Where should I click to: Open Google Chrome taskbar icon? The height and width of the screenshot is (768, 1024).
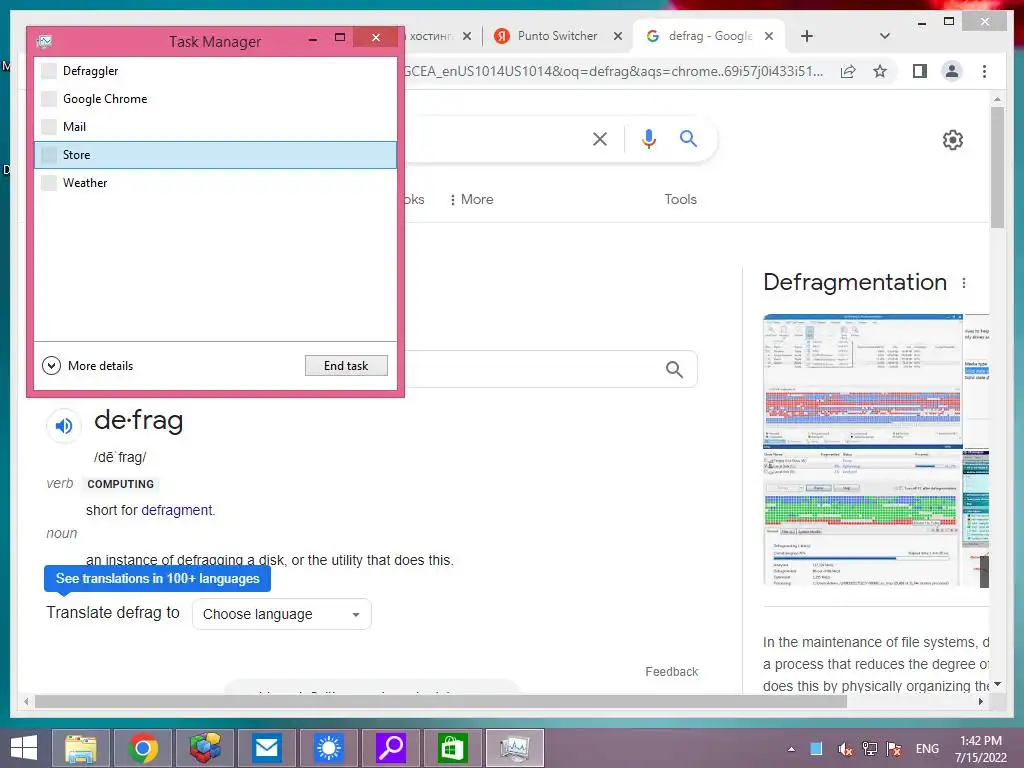coord(143,748)
